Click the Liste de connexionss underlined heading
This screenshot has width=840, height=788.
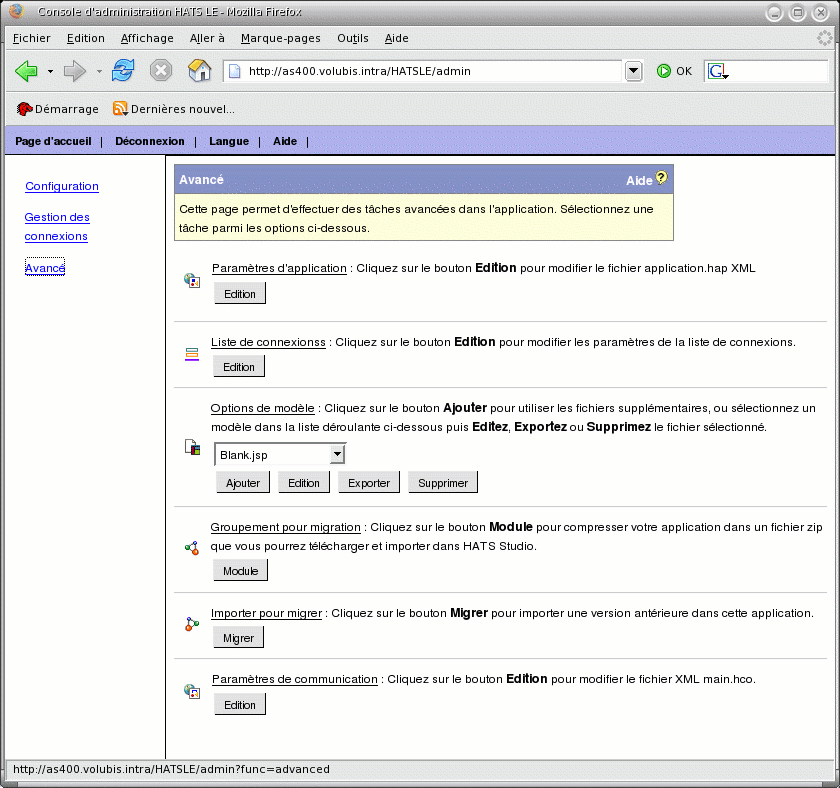point(268,342)
